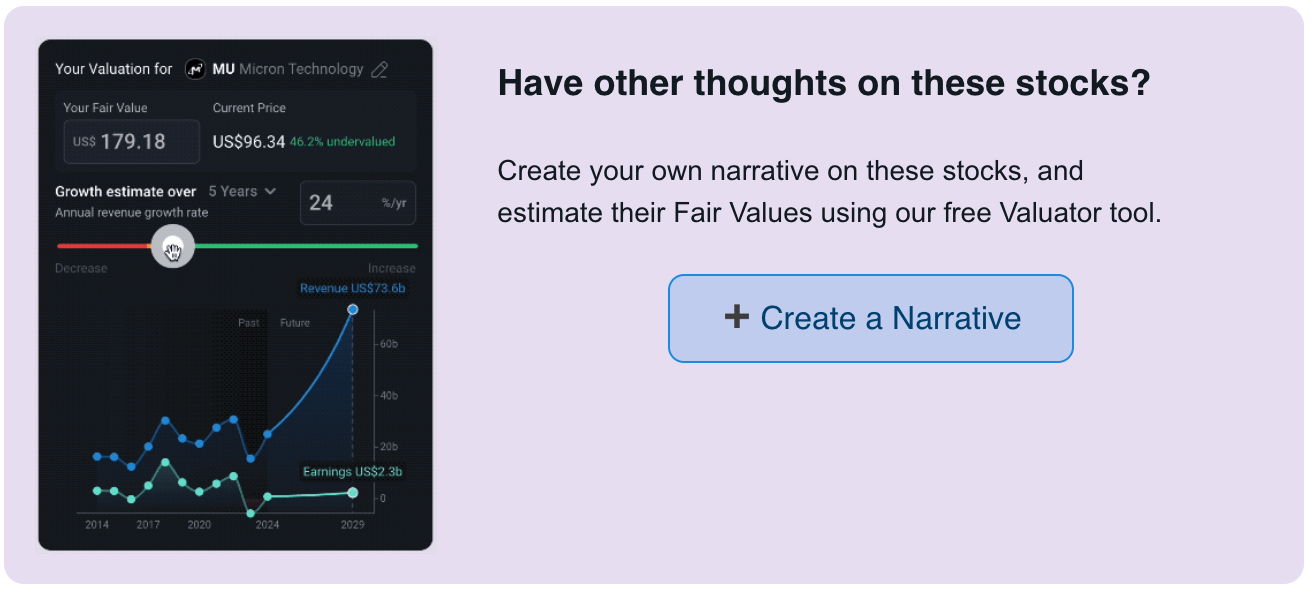Click the 2014 x-axis year label
Viewport: 1314px width, 594px height.
pyautogui.click(x=97, y=525)
